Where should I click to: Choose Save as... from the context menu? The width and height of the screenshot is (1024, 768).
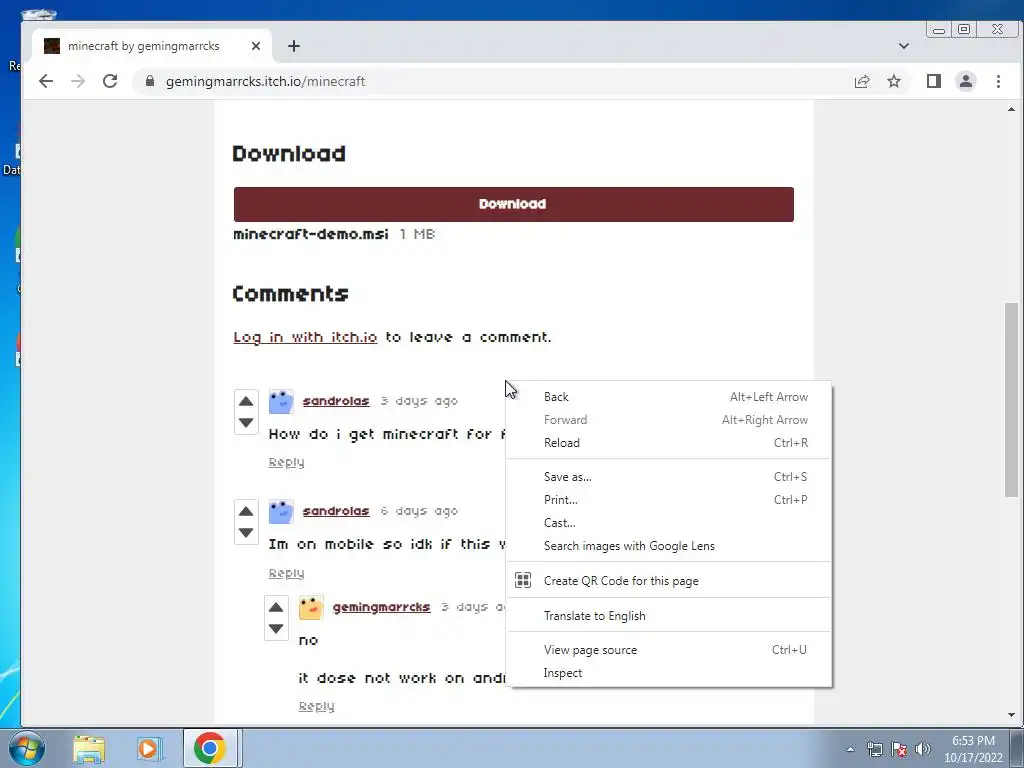tap(669, 476)
